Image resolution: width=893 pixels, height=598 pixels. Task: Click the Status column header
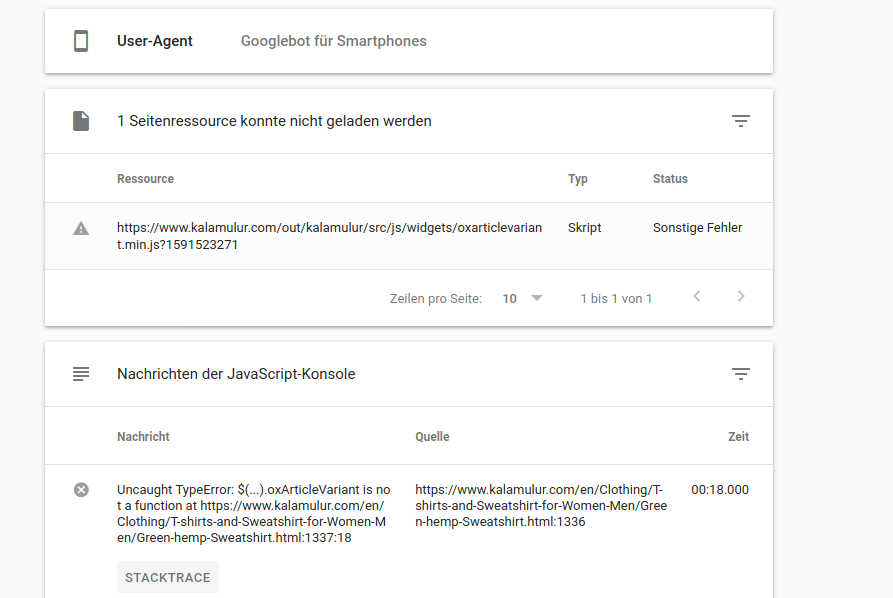tap(670, 179)
